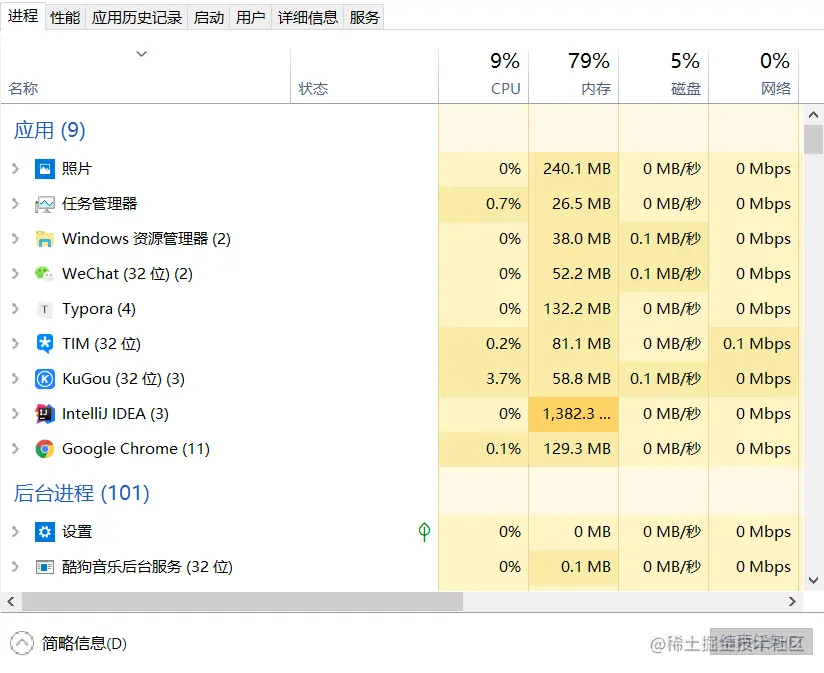This screenshot has width=824, height=673.
Task: Click the TIM app icon
Action: click(x=44, y=344)
